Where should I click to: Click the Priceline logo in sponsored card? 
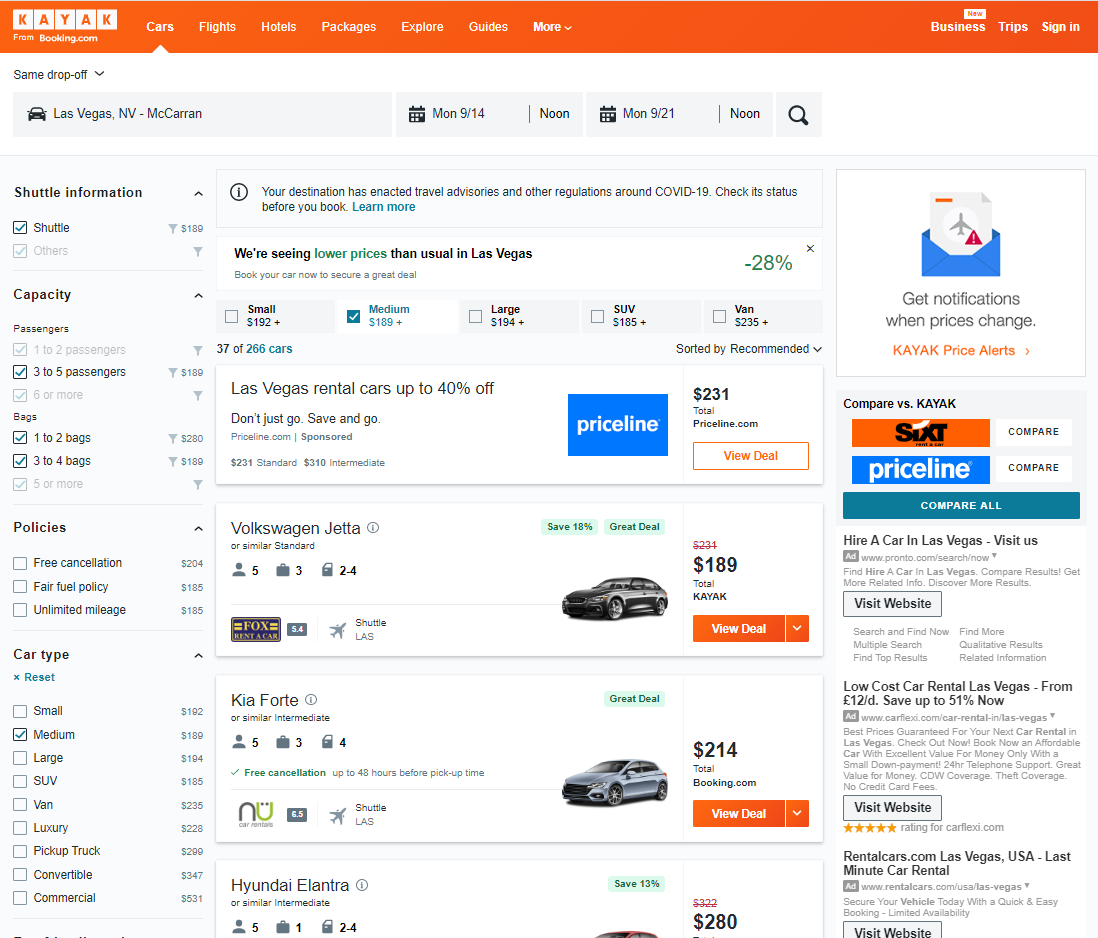click(618, 425)
